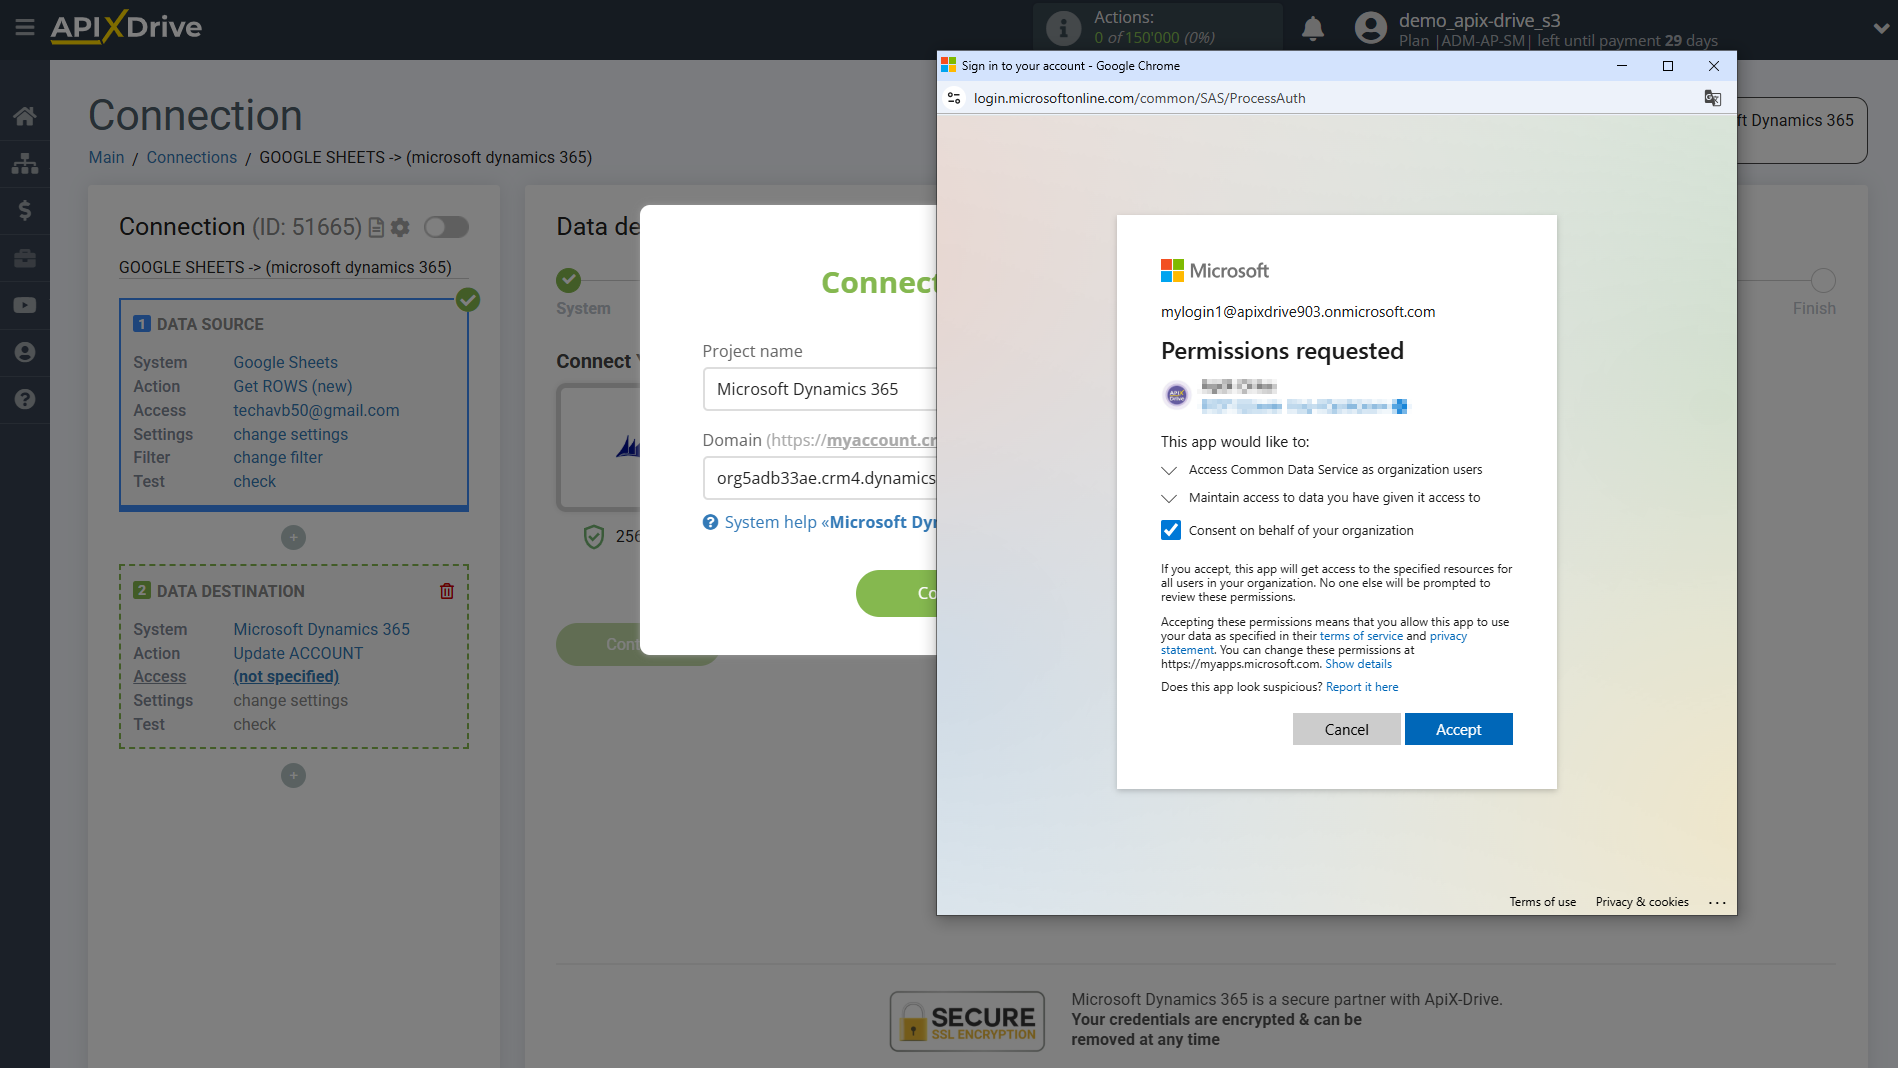Add step between source and destination
Image resolution: width=1898 pixels, height=1068 pixels.
[x=293, y=538]
